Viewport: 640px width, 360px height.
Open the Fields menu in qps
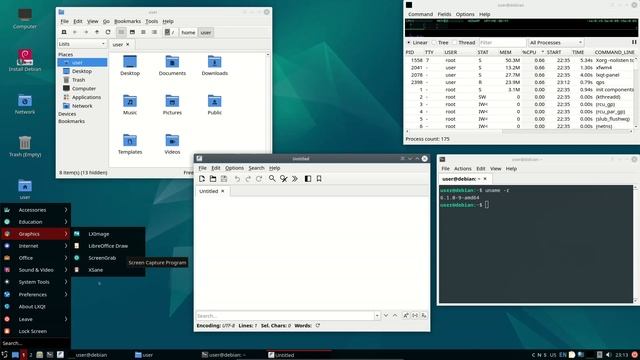pyautogui.click(x=444, y=14)
